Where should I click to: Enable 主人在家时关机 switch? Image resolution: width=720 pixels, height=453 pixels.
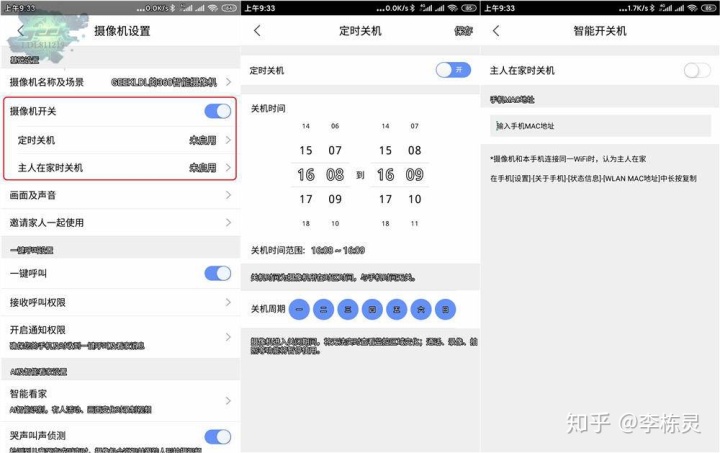coord(697,70)
